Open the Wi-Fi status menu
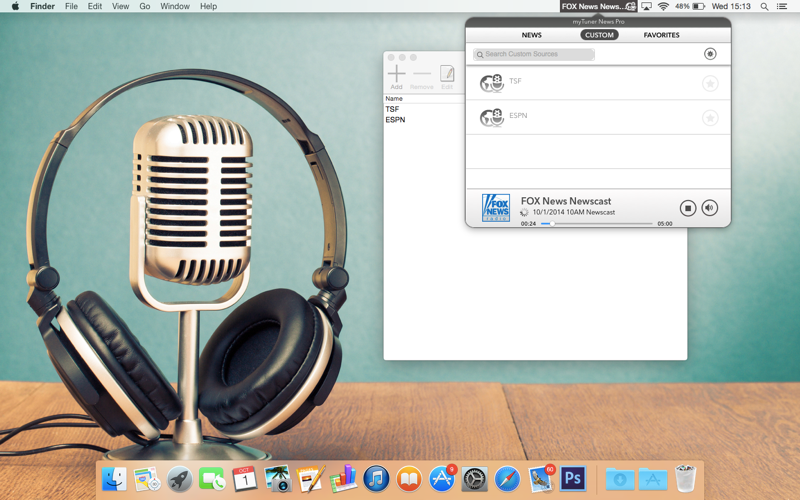The height and width of the screenshot is (500, 800). click(663, 6)
